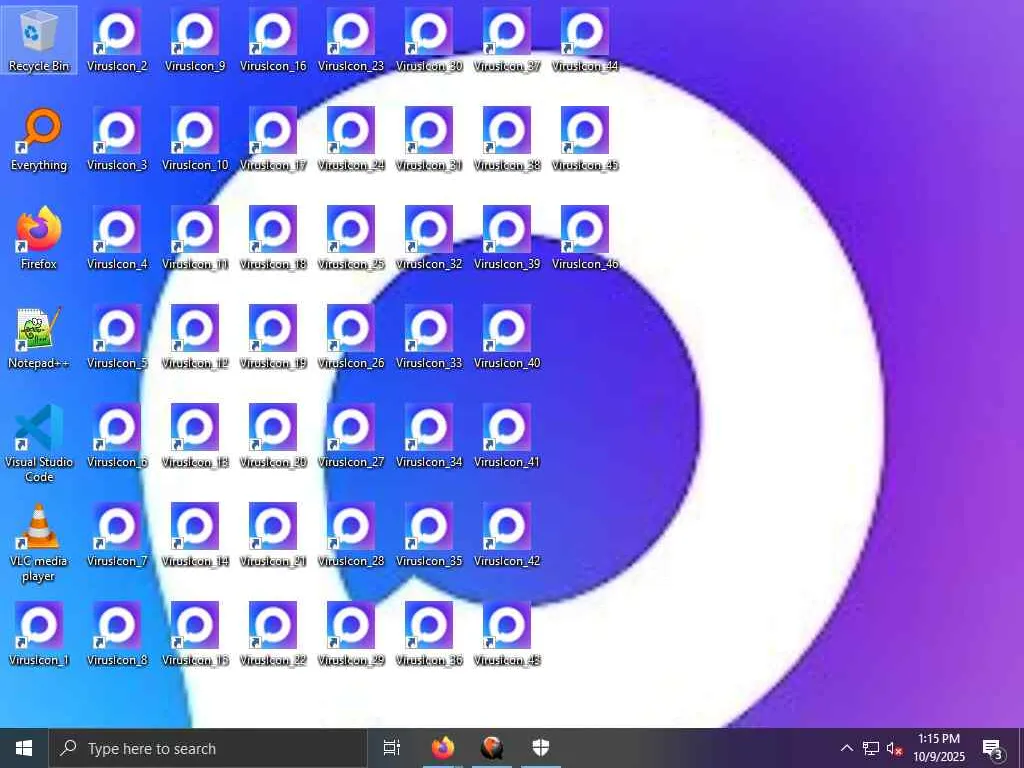Select the VirusIcon_30 icon

point(429,40)
